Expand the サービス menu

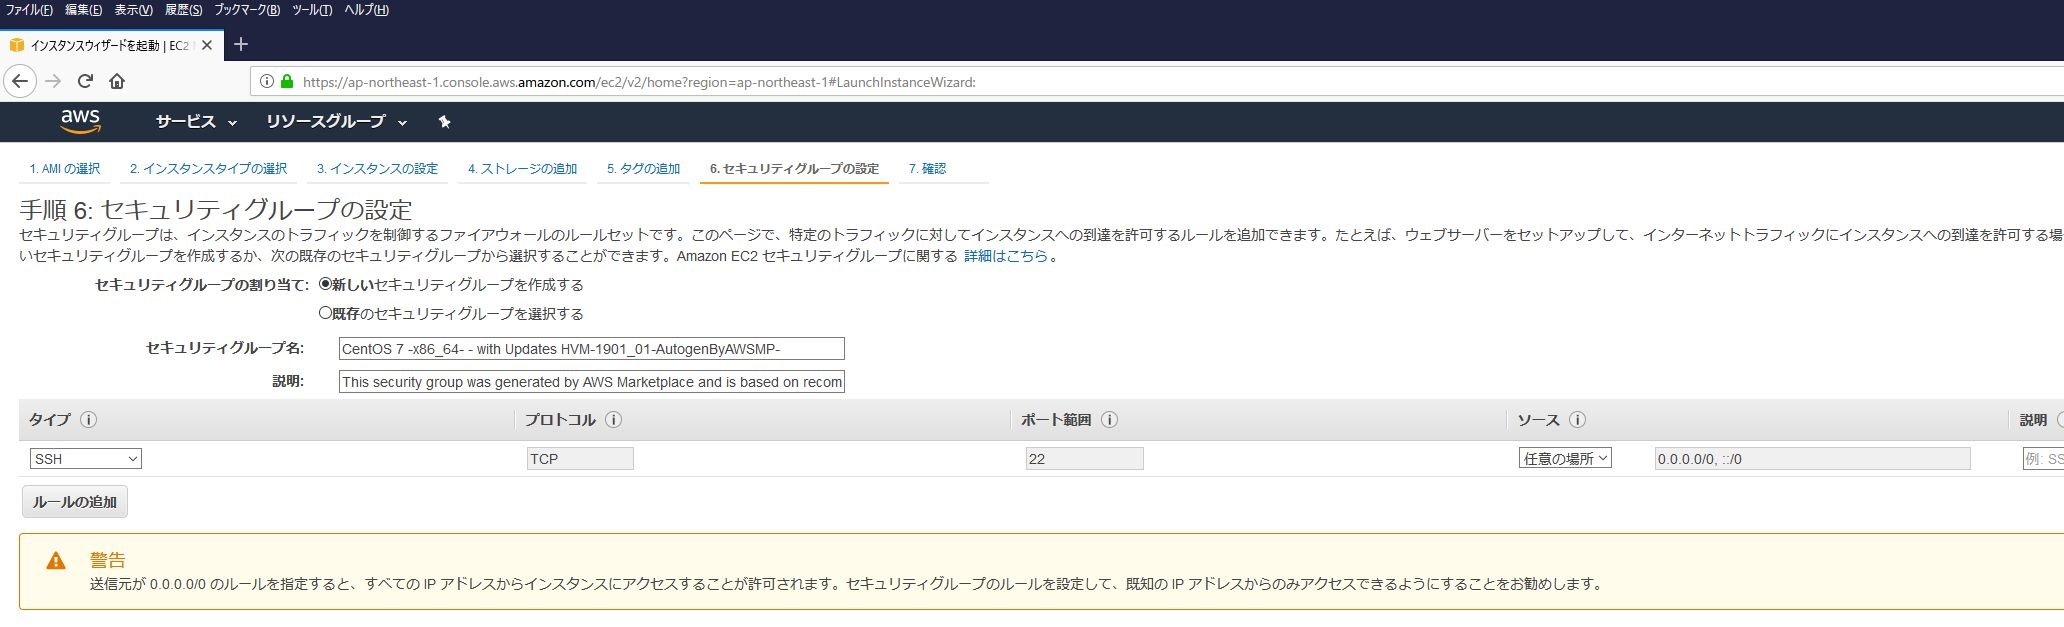pos(196,122)
